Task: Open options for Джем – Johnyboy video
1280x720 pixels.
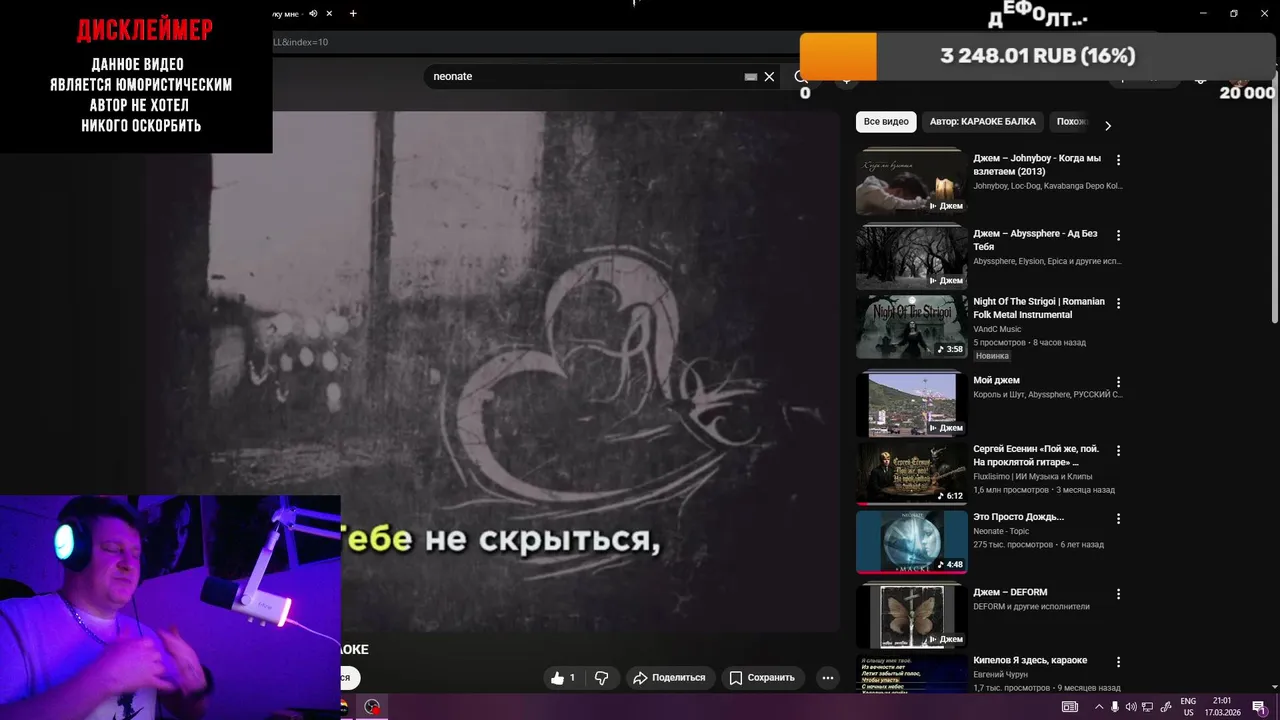Action: [x=1118, y=160]
